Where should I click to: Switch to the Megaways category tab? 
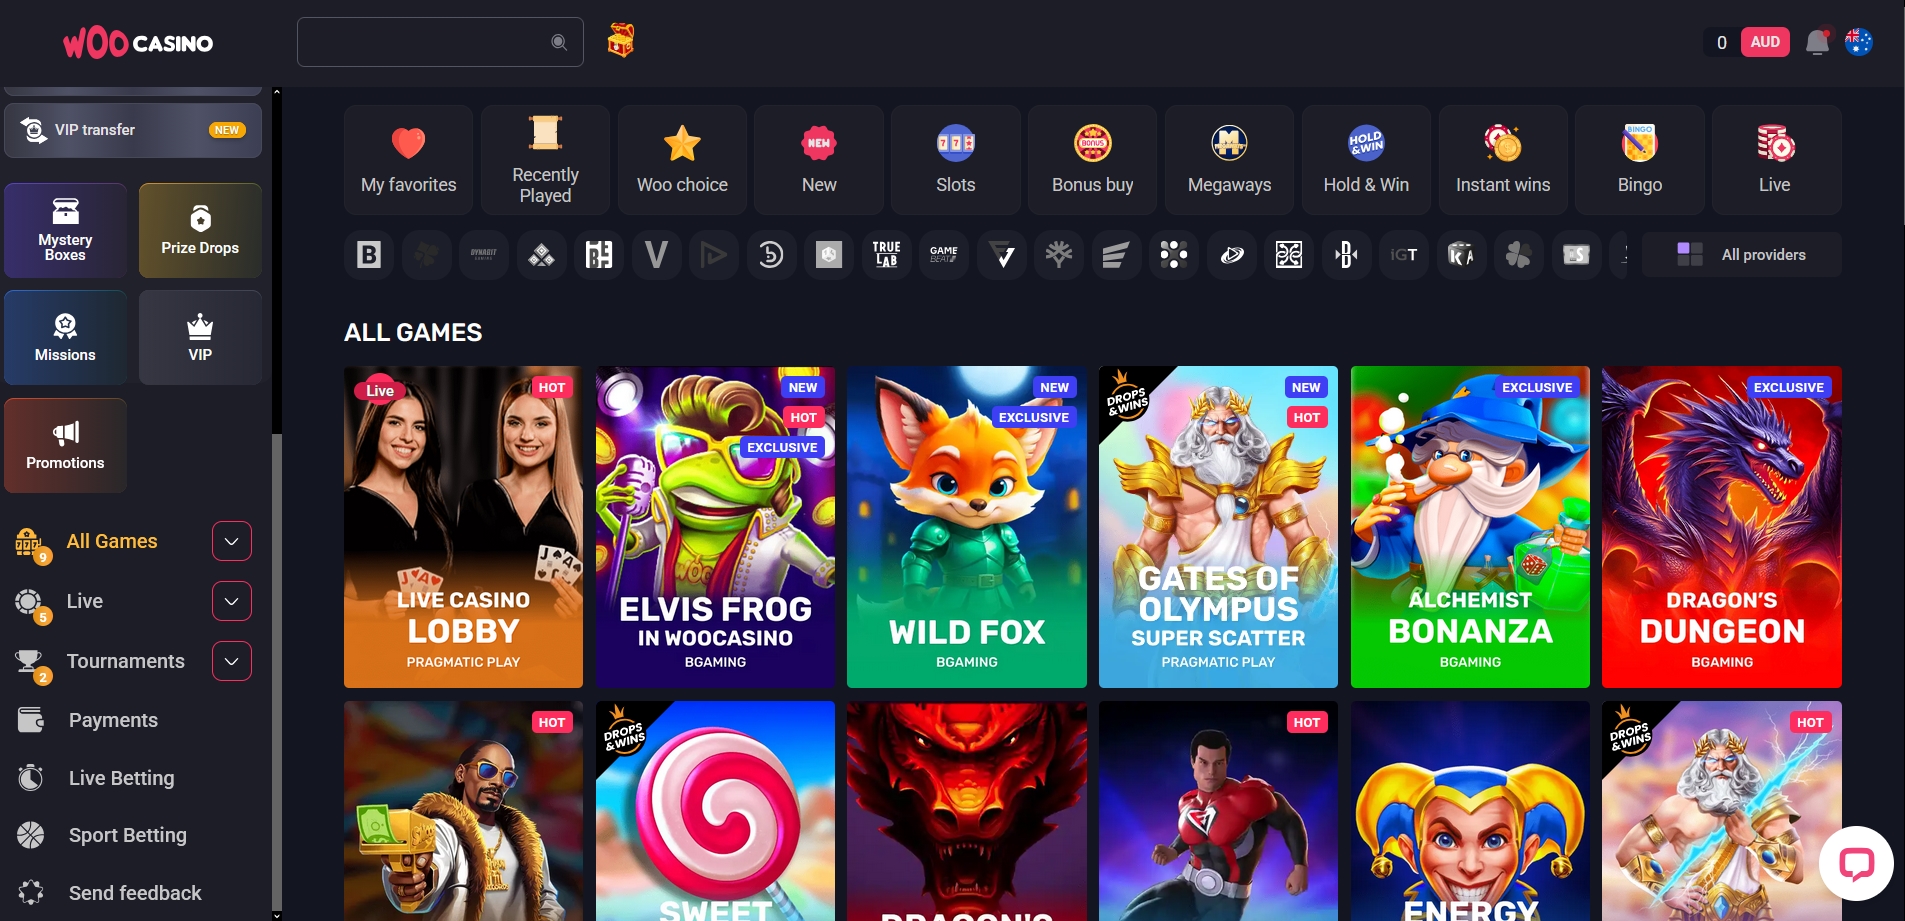1229,160
